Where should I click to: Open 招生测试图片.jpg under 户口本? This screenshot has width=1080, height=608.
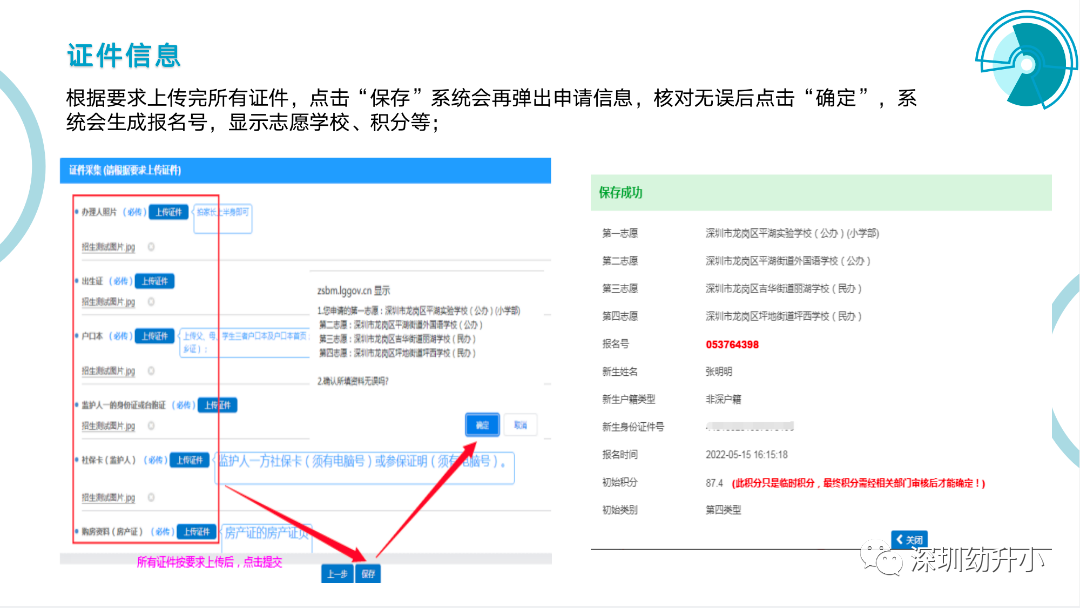[x=108, y=370]
